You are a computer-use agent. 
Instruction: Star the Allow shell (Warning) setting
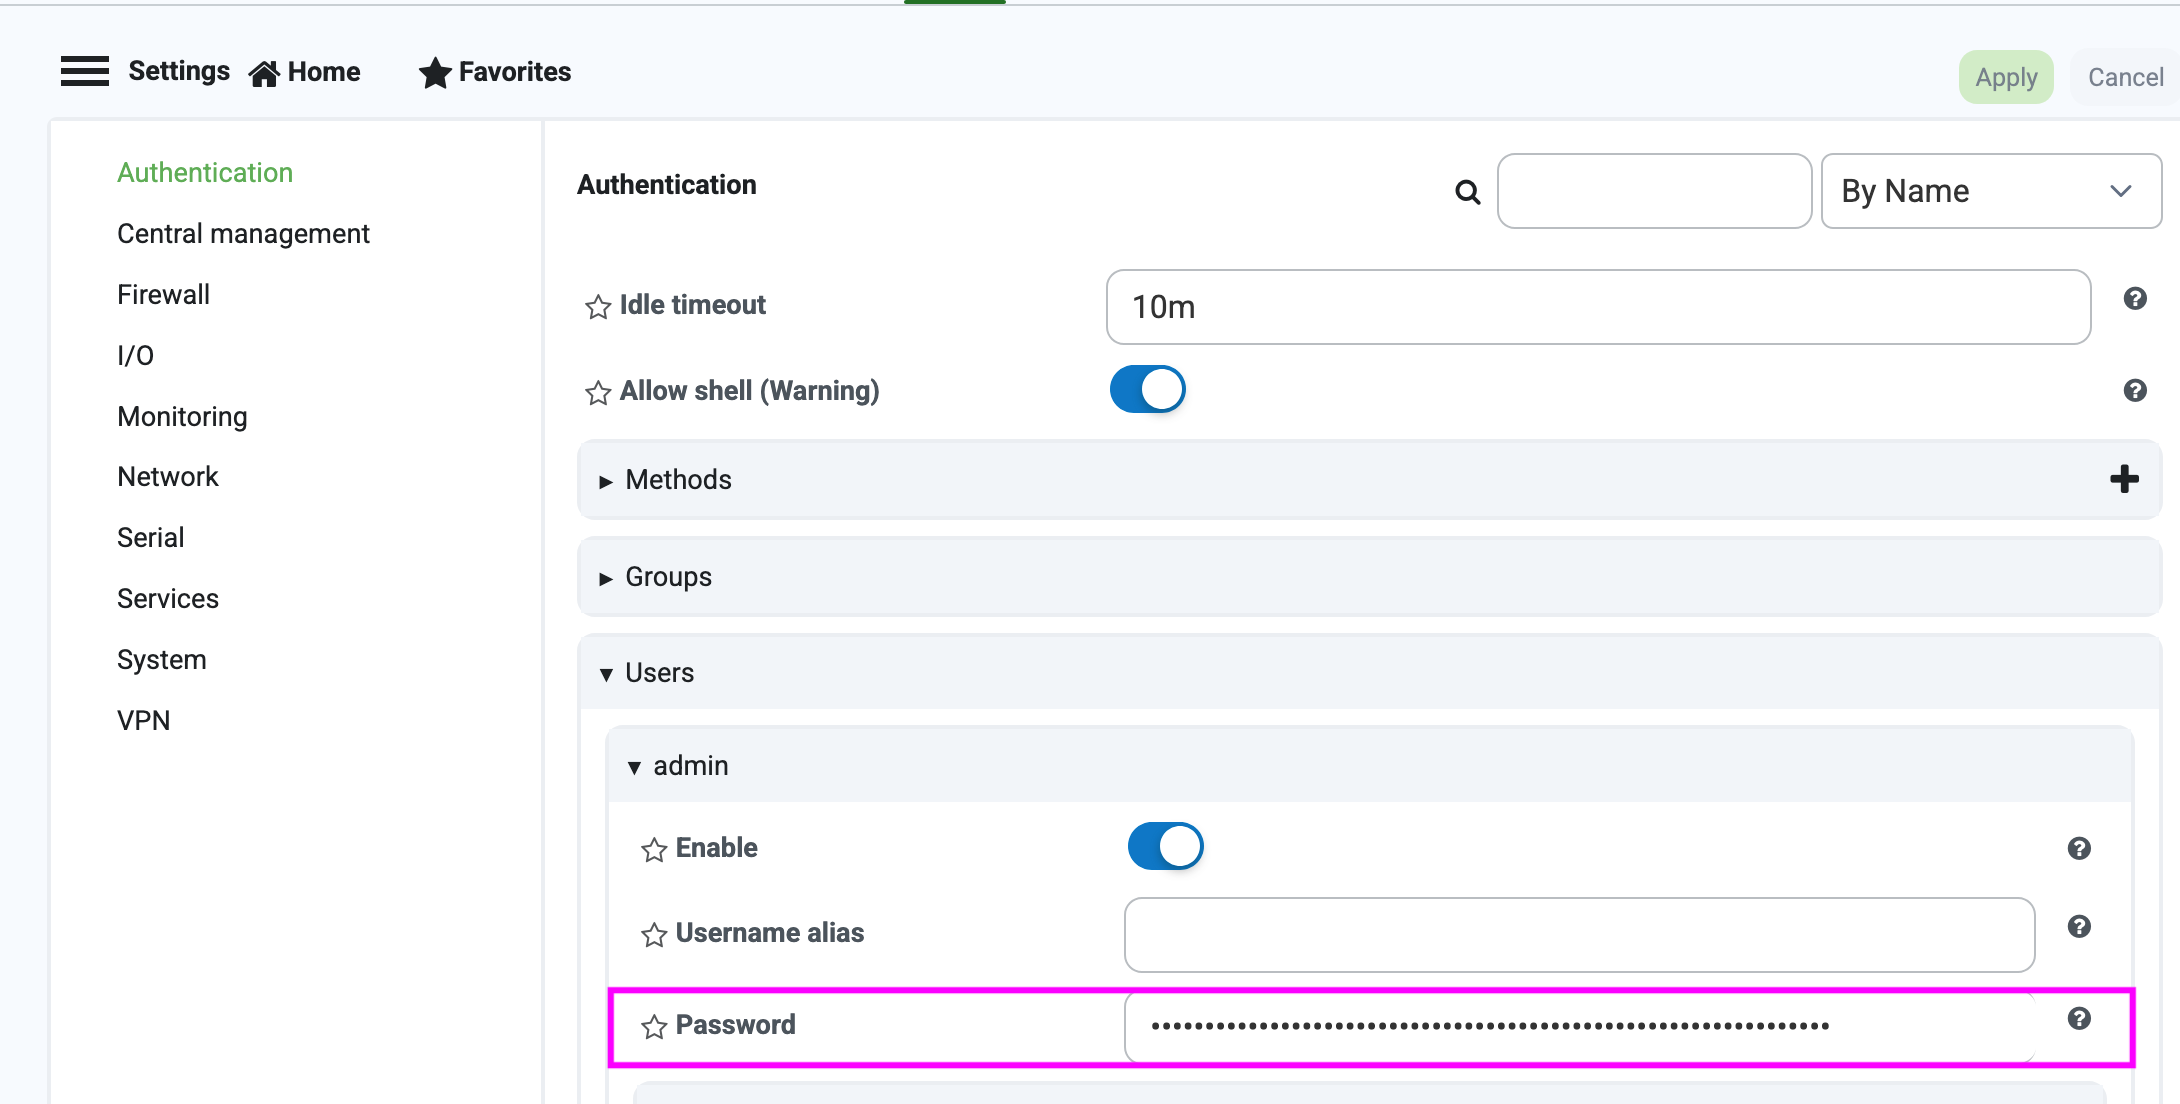click(598, 393)
